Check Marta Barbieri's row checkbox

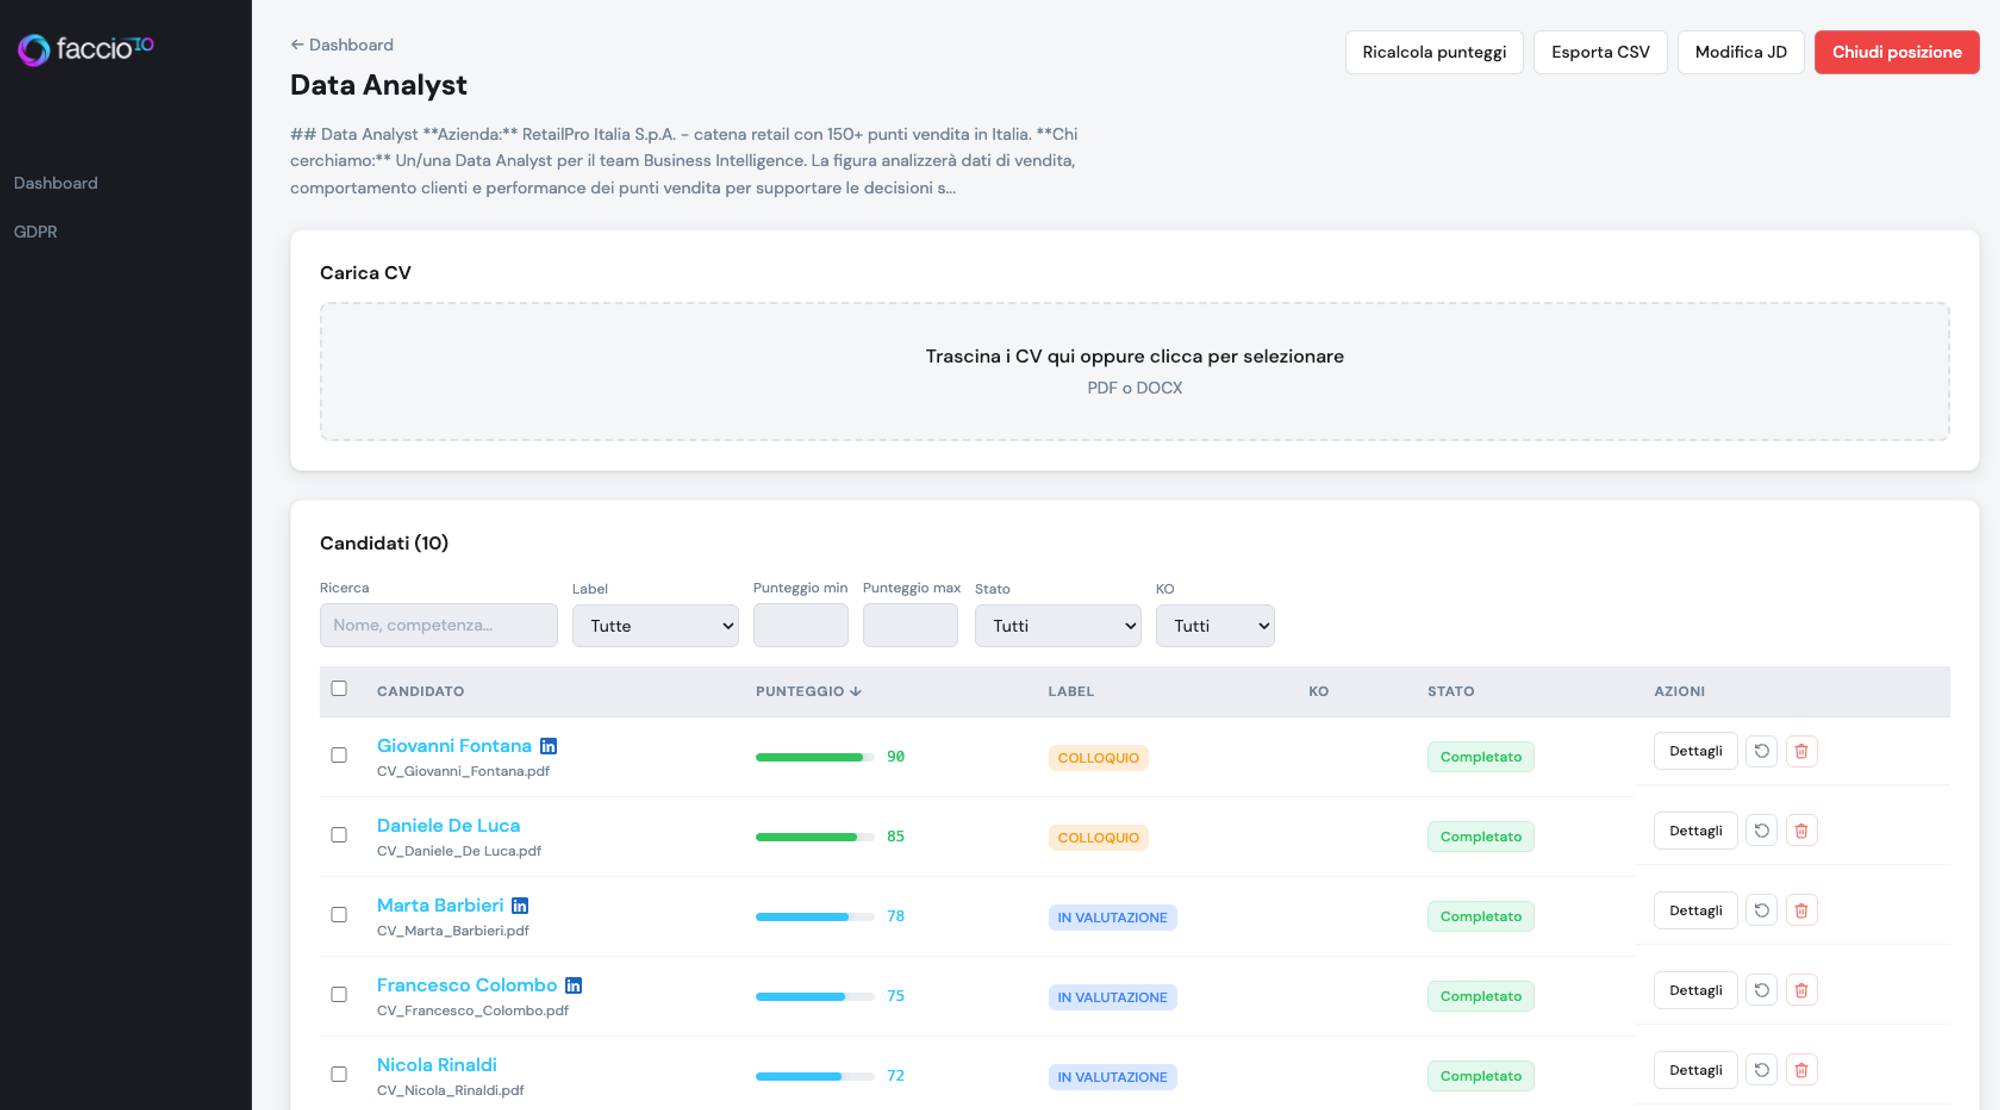pyautogui.click(x=339, y=916)
